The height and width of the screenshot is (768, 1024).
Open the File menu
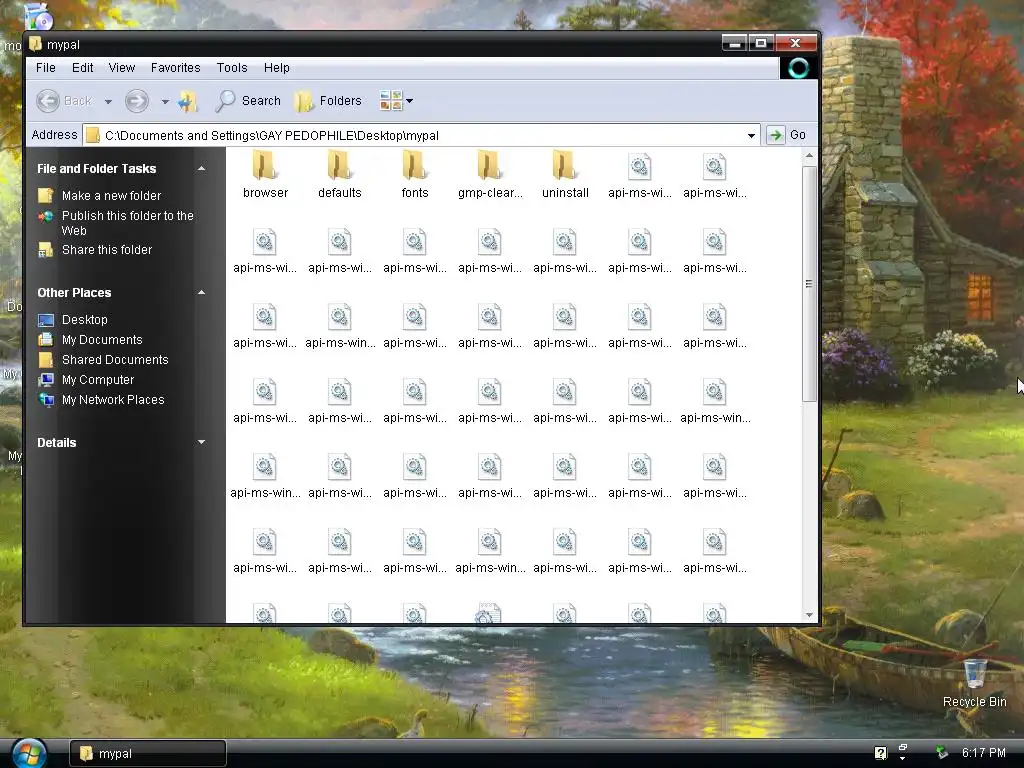pyautogui.click(x=46, y=68)
